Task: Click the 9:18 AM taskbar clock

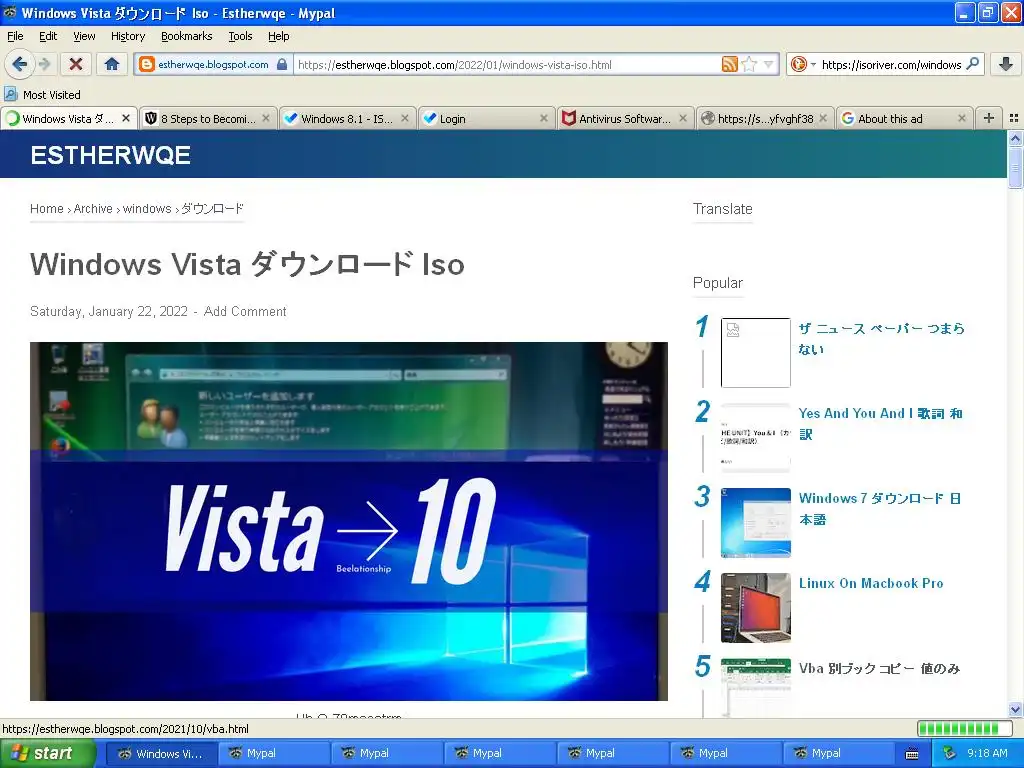Action: pyautogui.click(x=987, y=753)
